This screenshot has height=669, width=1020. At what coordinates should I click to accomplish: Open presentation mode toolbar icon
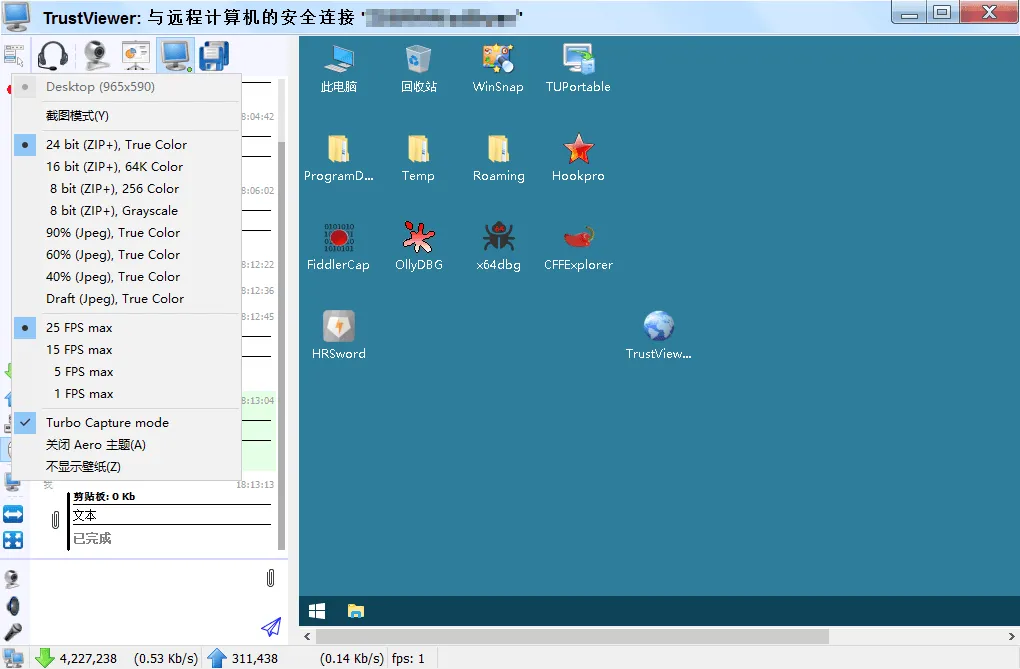click(x=135, y=55)
